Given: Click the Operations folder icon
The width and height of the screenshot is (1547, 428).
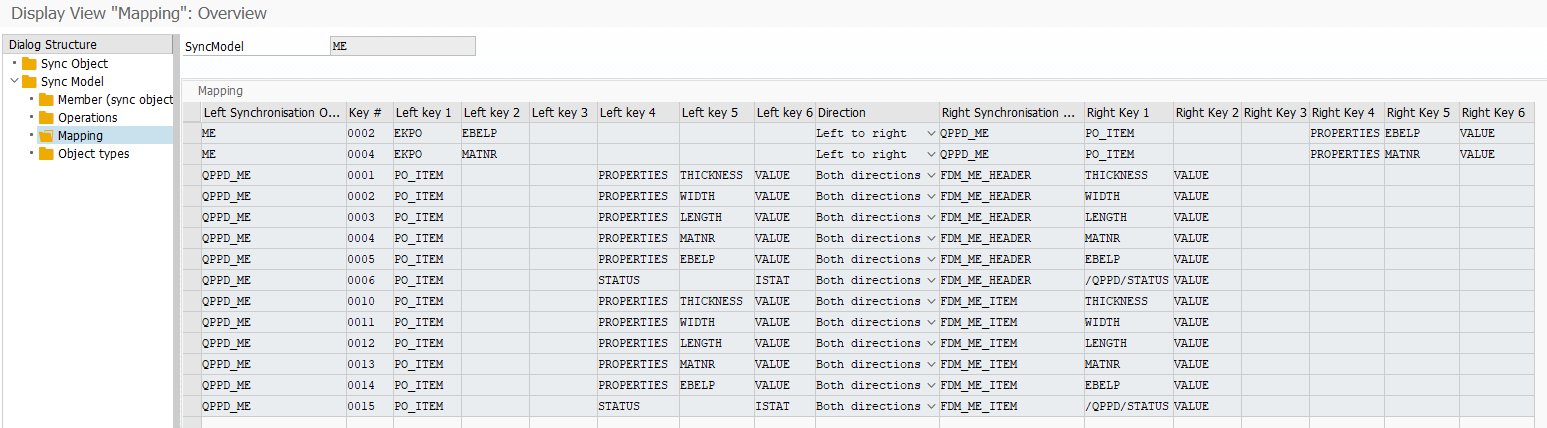Looking at the screenshot, I should click(x=46, y=118).
